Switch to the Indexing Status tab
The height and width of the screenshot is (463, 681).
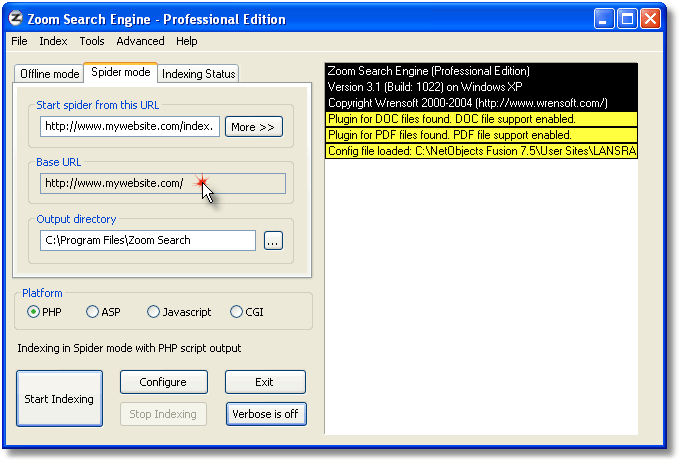pos(198,74)
